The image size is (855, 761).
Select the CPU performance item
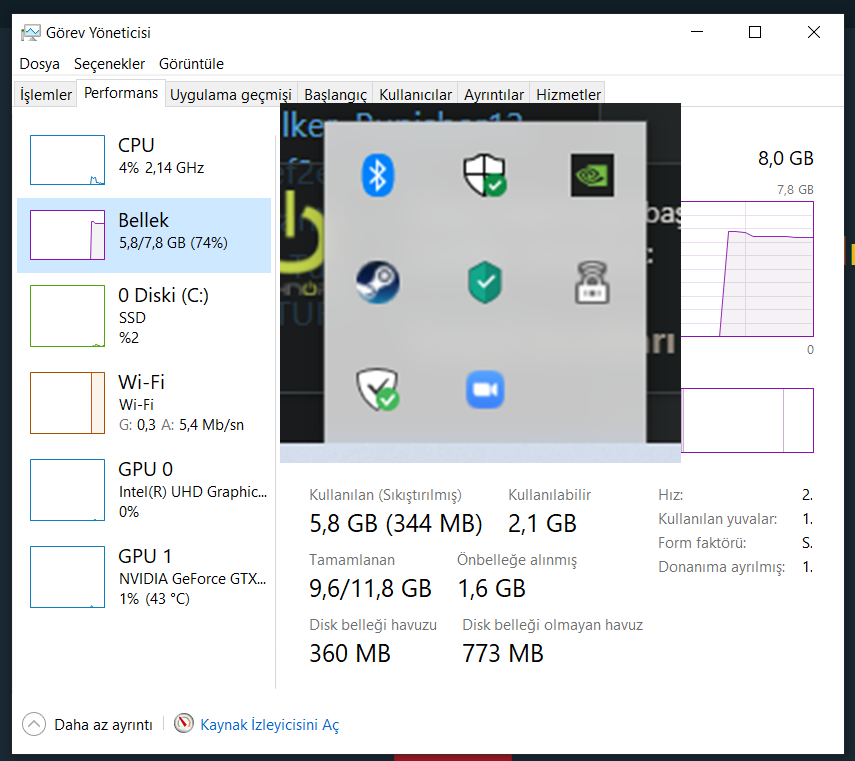click(144, 160)
